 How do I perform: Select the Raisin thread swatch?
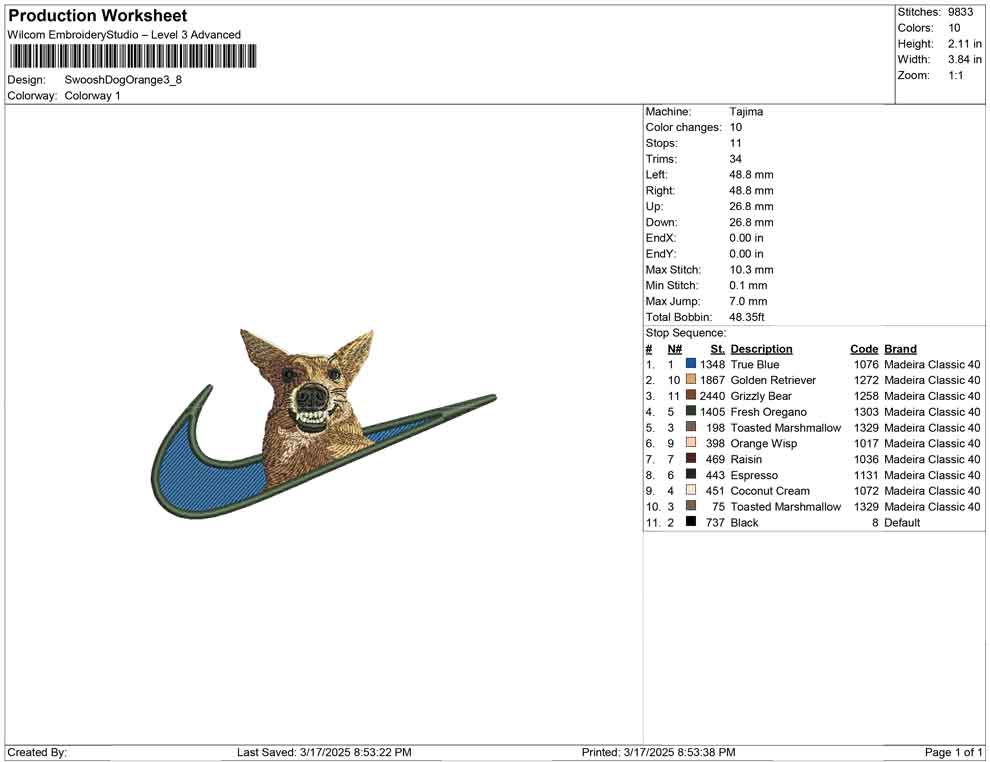click(x=691, y=458)
